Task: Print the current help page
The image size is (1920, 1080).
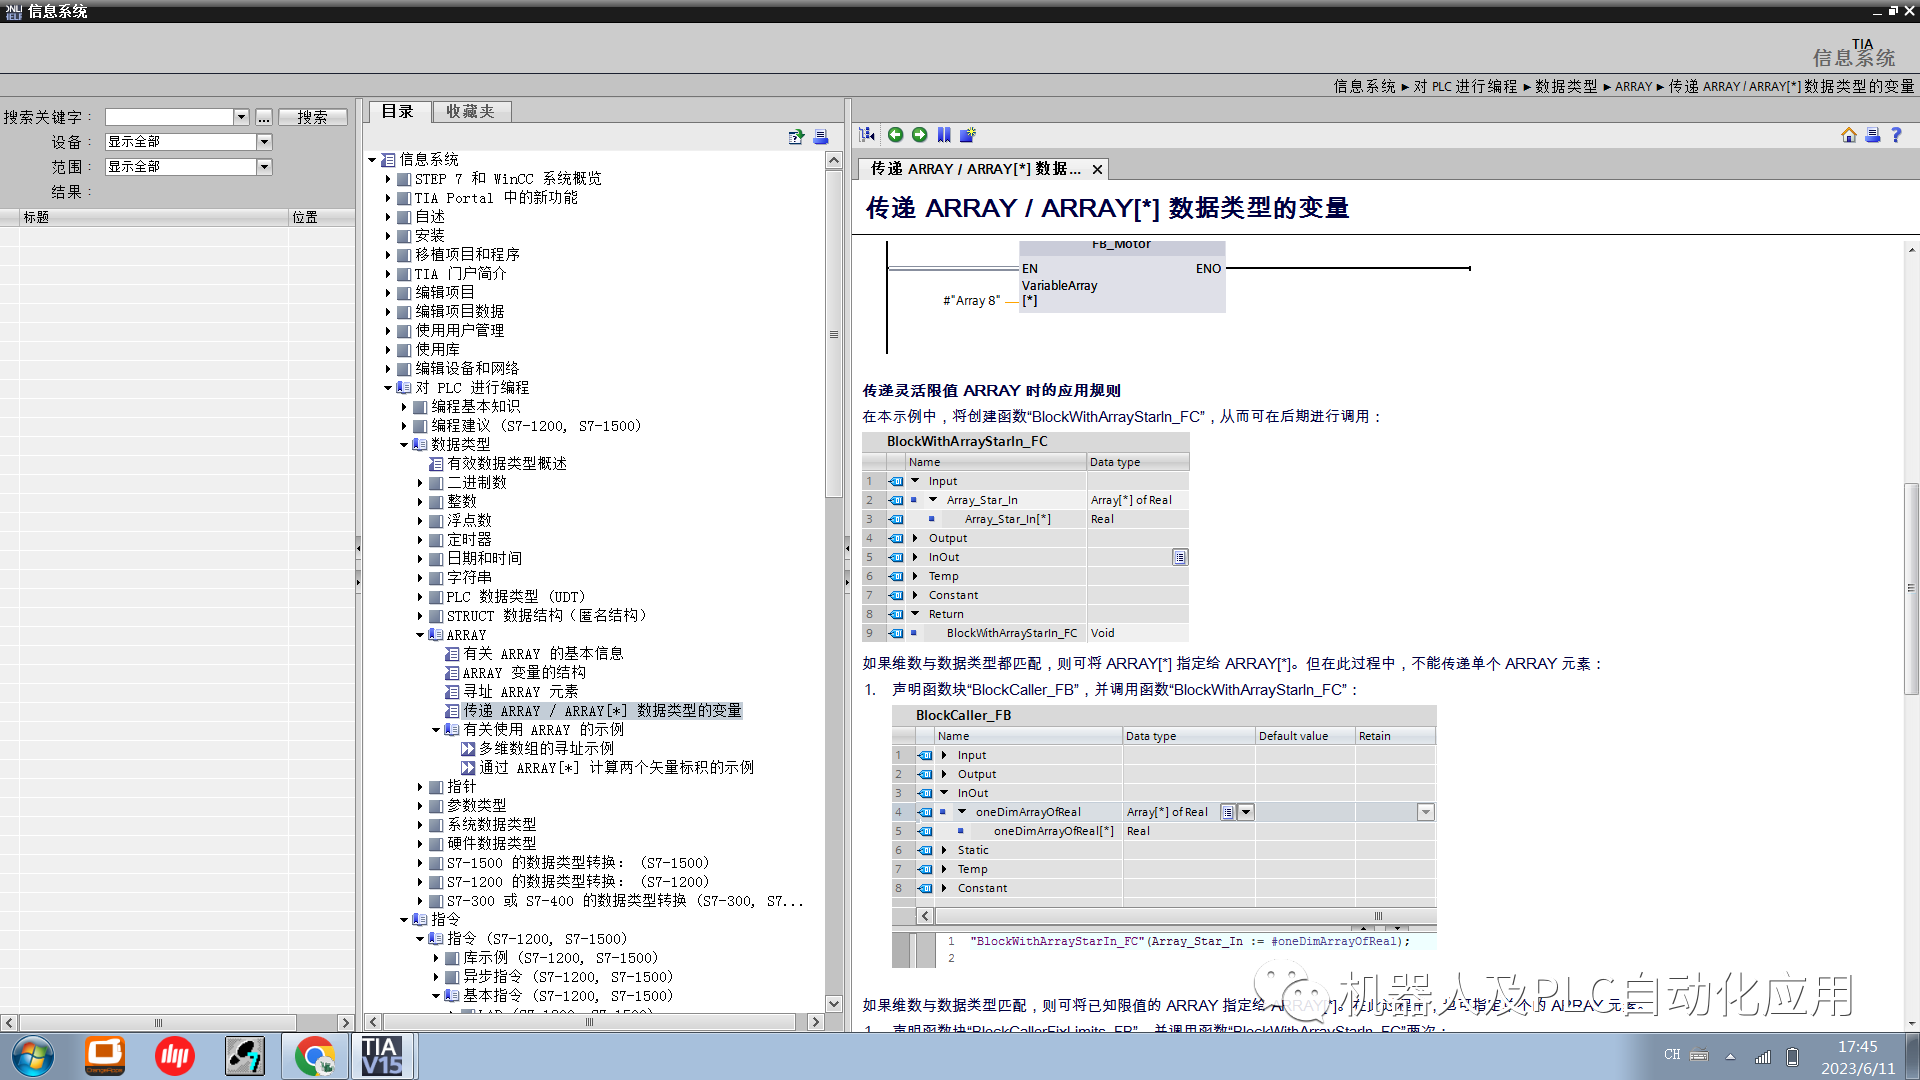Action: point(1873,135)
